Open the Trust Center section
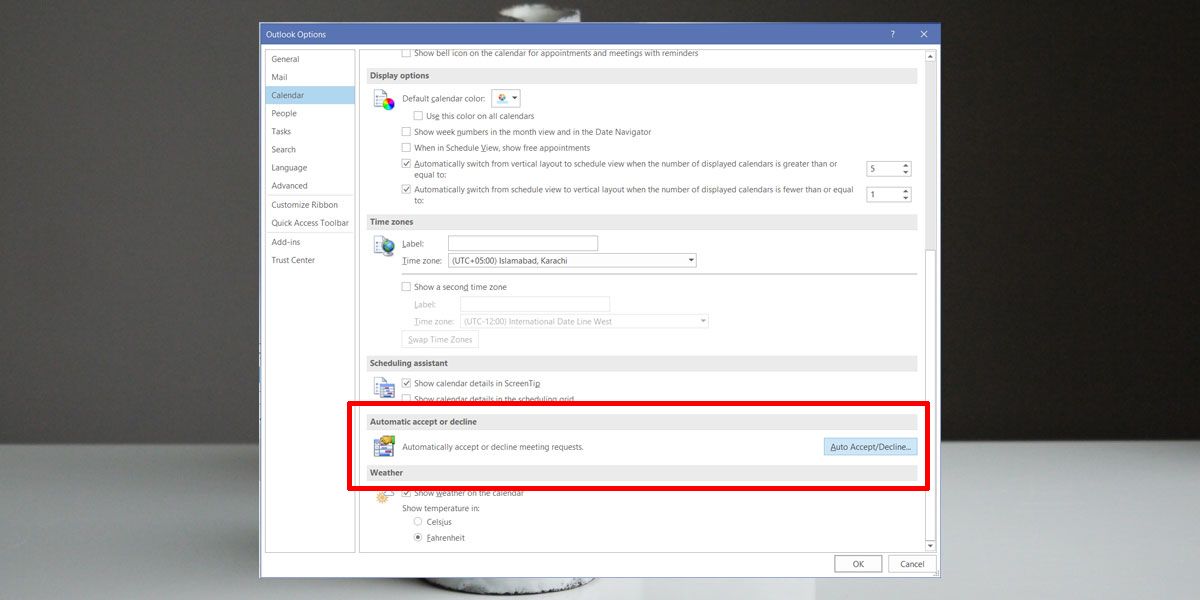The image size is (1200, 600). 292,259
